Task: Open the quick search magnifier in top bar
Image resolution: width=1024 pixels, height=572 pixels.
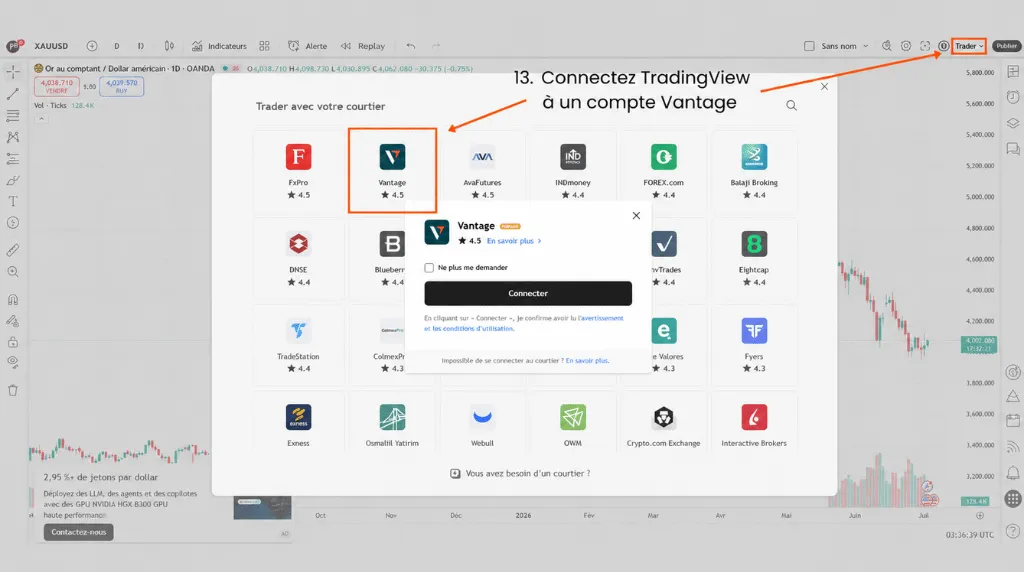Action: (x=887, y=46)
